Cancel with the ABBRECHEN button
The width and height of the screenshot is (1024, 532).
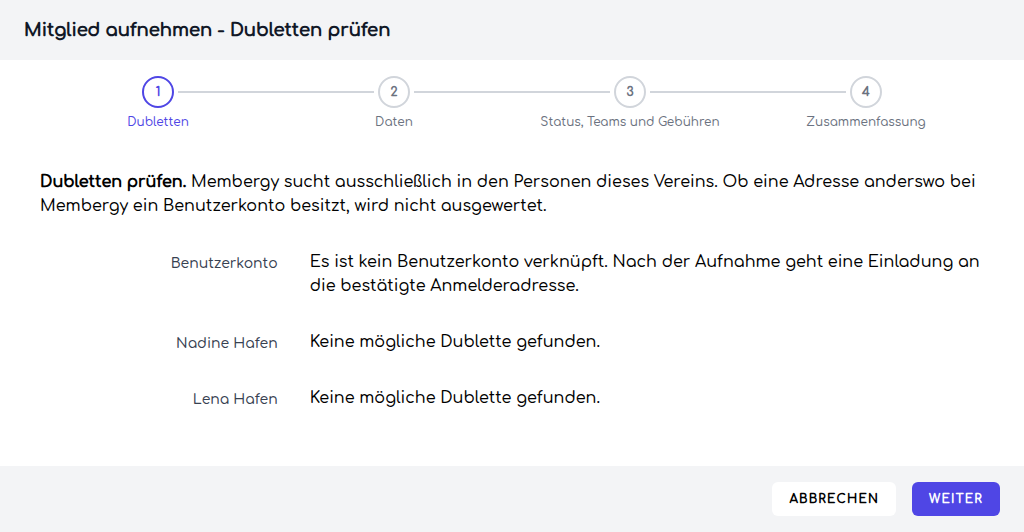click(x=833, y=499)
